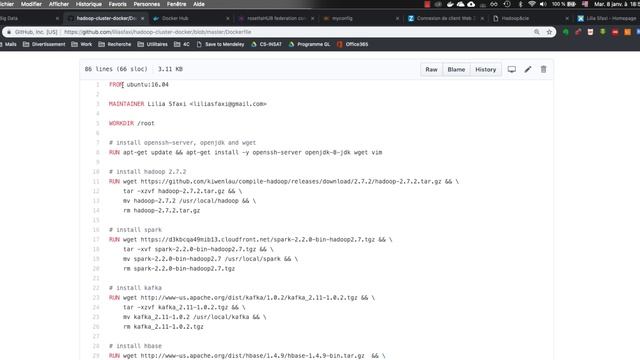
Task: Open the 4C bookmark folder
Action: click(x=182, y=44)
